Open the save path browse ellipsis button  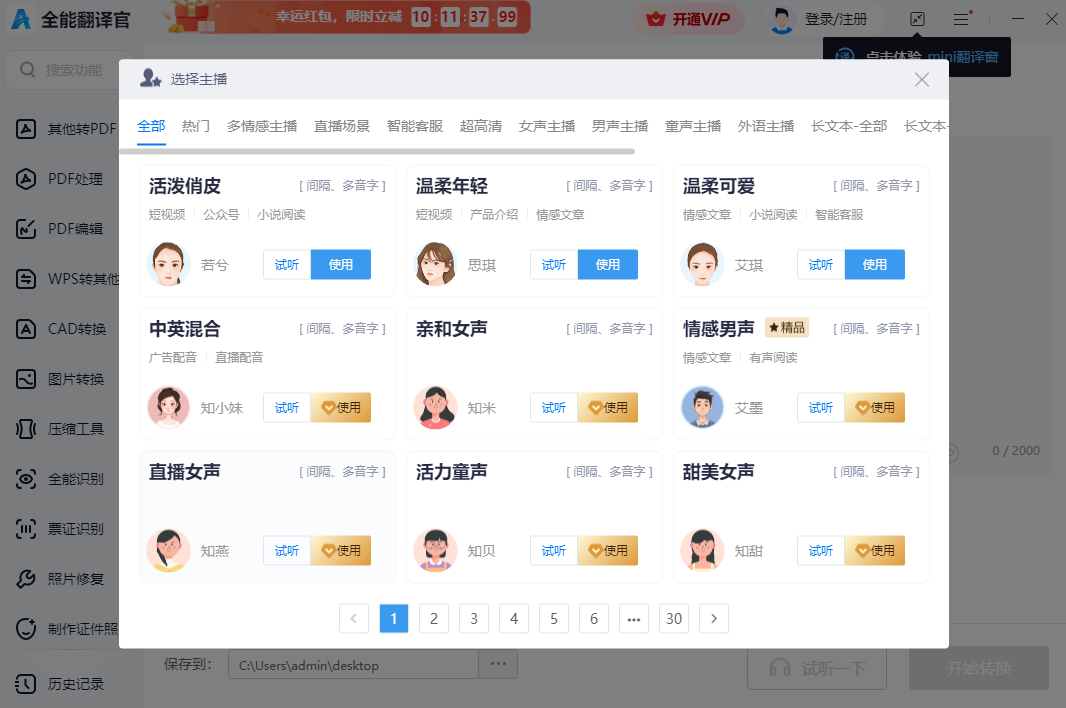498,663
